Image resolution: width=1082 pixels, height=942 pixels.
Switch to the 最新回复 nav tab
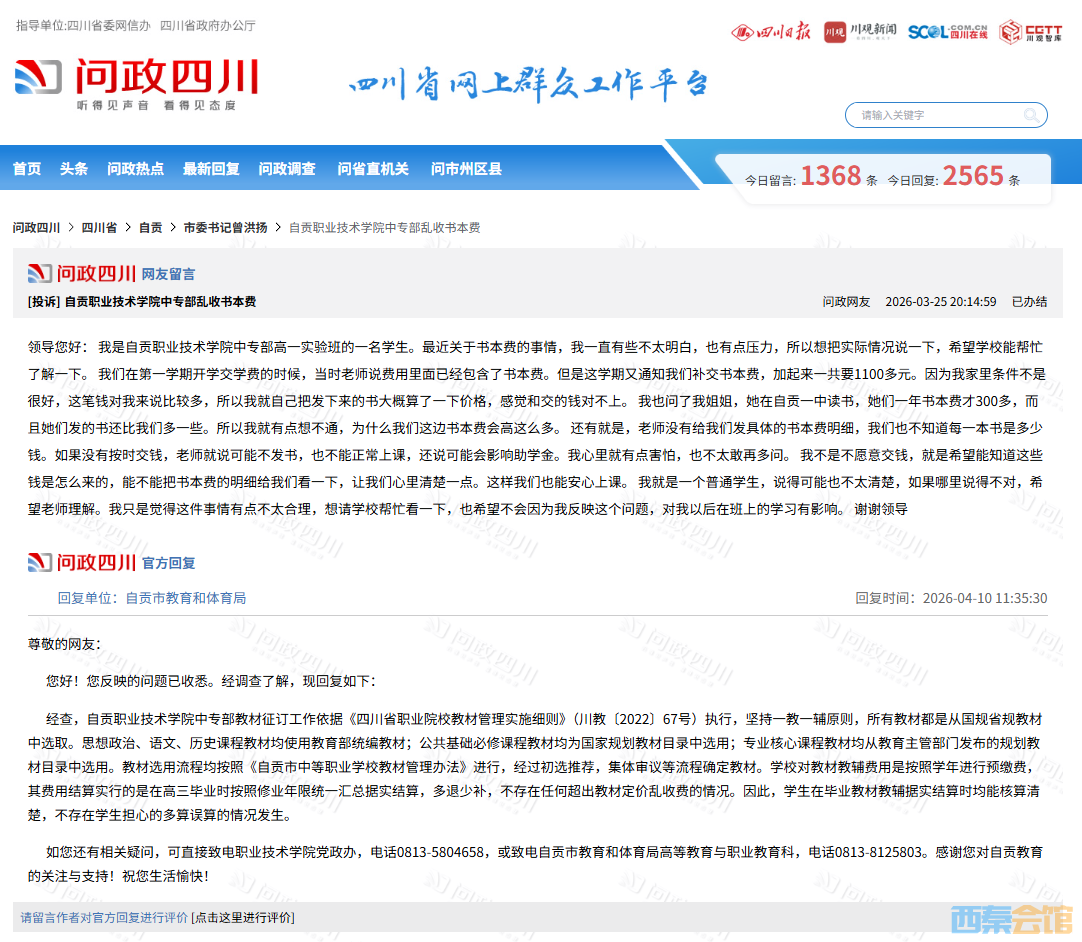tap(211, 169)
